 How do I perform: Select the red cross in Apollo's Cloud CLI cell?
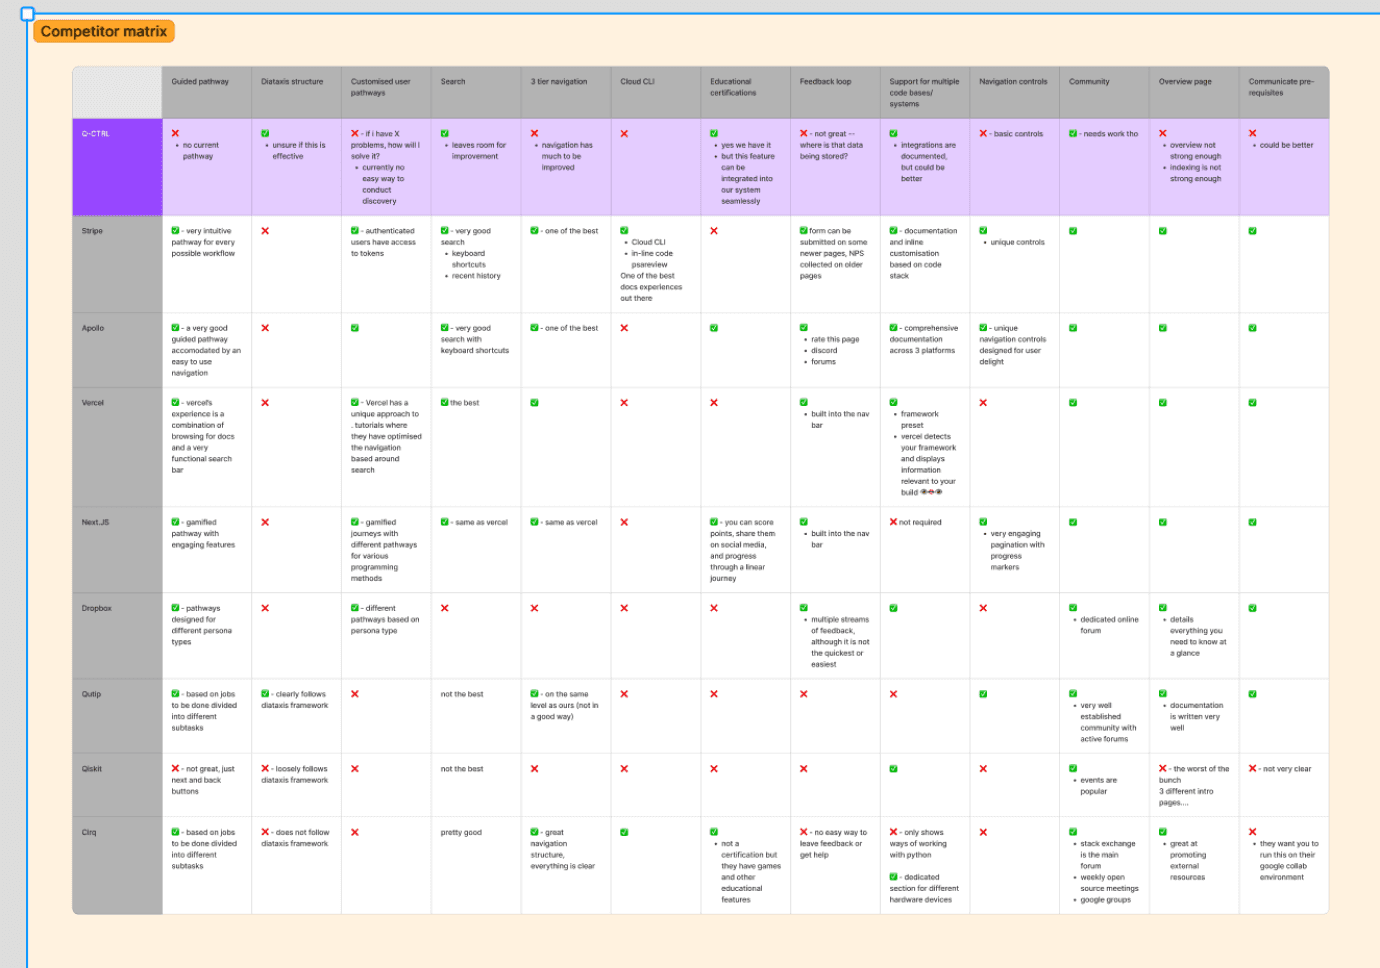(x=624, y=328)
